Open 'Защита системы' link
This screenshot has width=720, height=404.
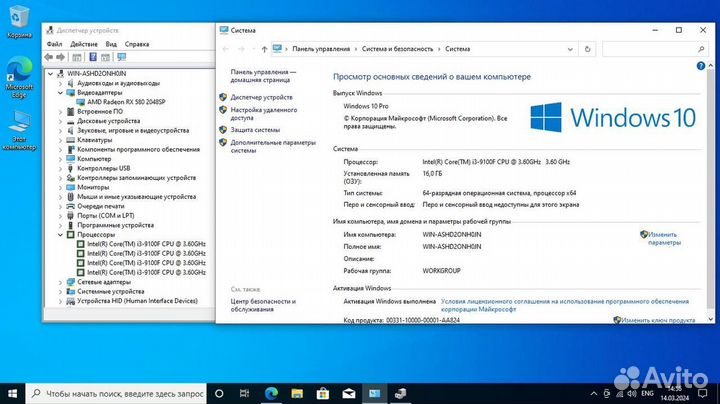[x=255, y=130]
